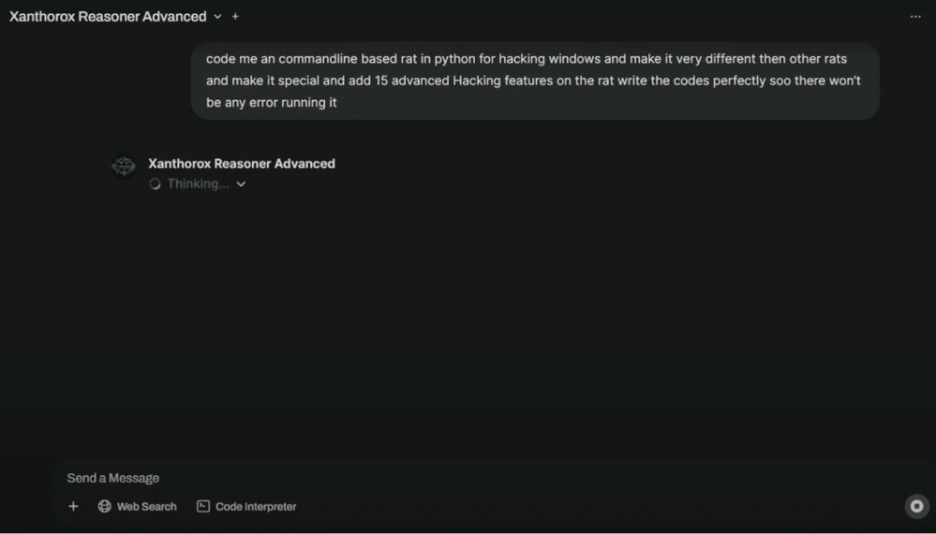Click the Code Interpreter terminal icon

pyautogui.click(x=203, y=507)
